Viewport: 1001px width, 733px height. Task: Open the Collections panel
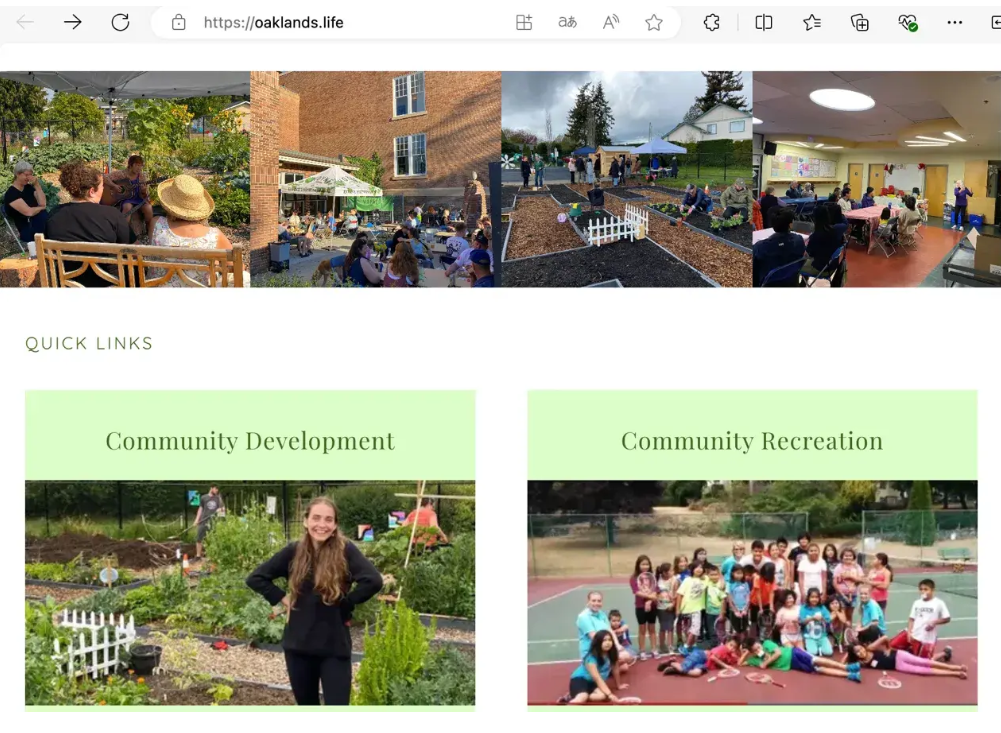click(859, 22)
